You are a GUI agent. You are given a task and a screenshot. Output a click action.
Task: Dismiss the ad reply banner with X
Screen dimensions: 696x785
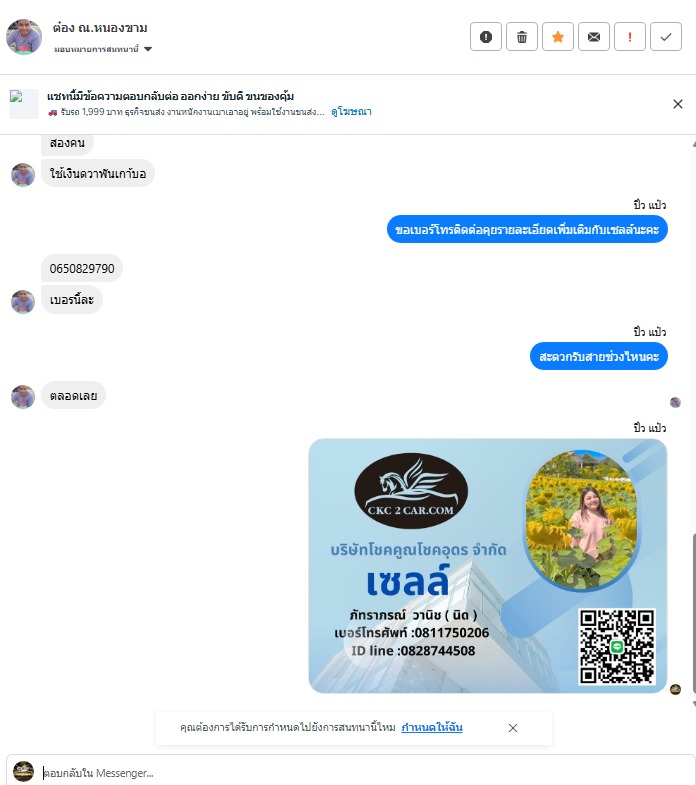678,104
